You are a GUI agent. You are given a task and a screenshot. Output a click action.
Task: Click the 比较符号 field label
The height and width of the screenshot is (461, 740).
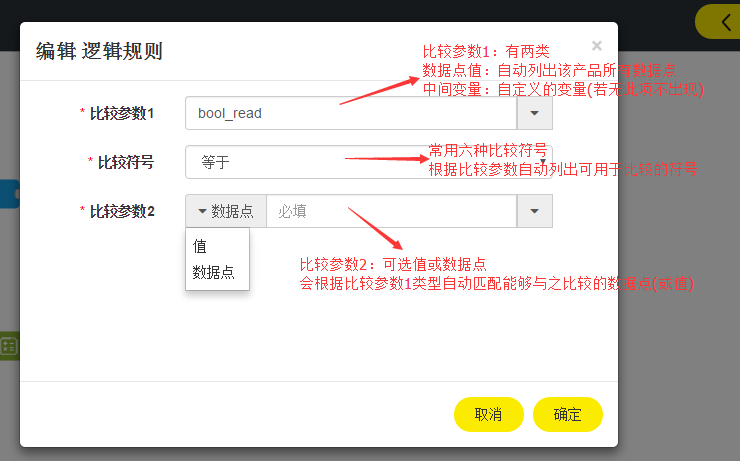coord(125,162)
